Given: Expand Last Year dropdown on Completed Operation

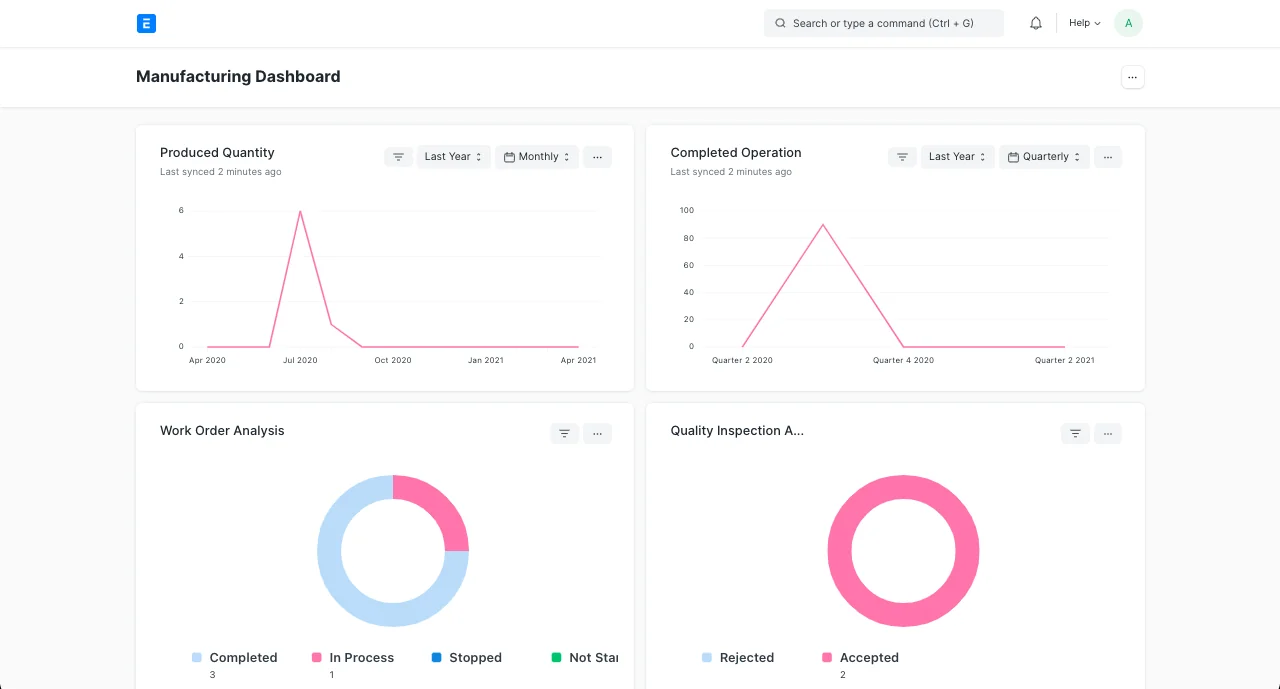Looking at the screenshot, I should click(958, 157).
